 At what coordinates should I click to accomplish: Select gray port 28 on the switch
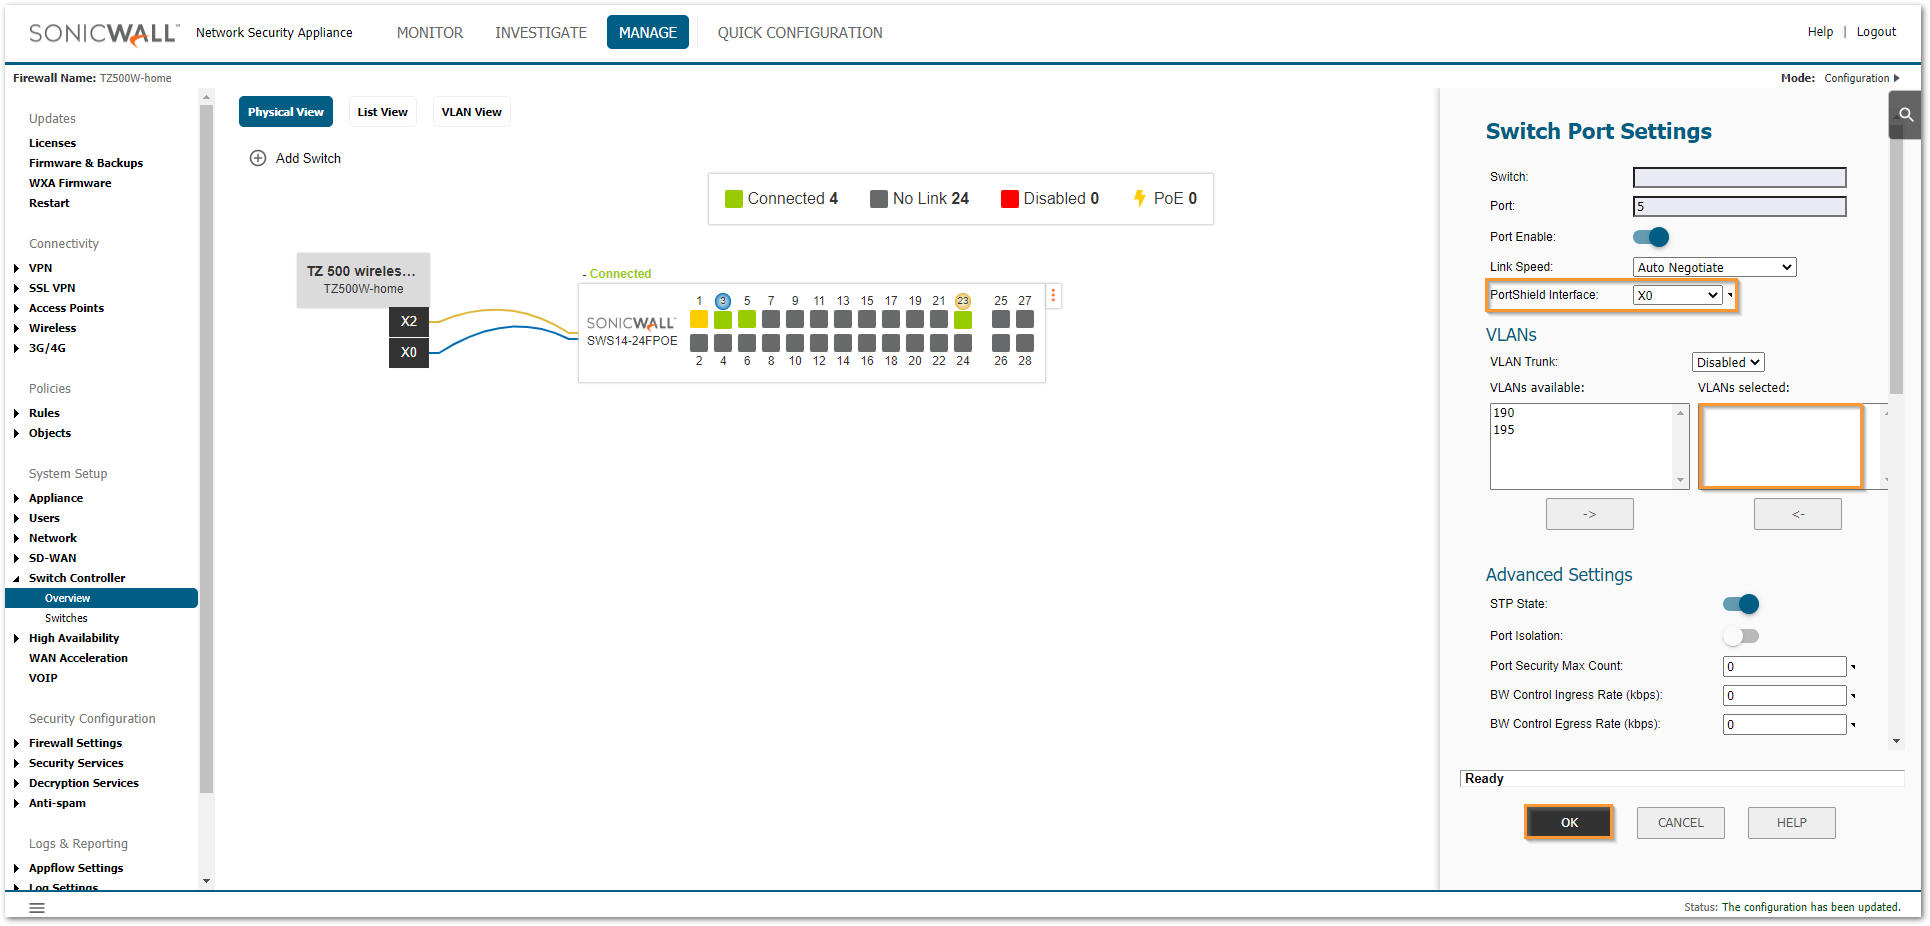click(x=1025, y=343)
